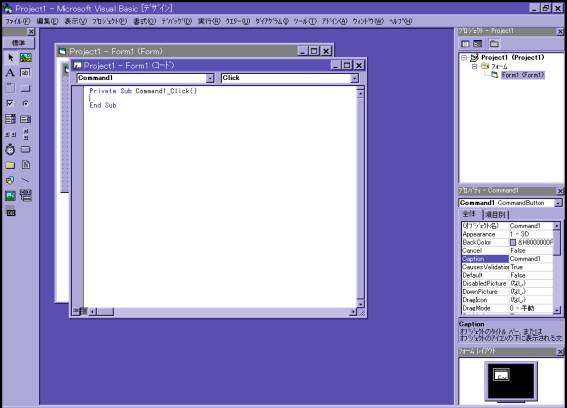This screenshot has height=408, width=567.
Task: Select the Data control tool
Action: [25, 196]
